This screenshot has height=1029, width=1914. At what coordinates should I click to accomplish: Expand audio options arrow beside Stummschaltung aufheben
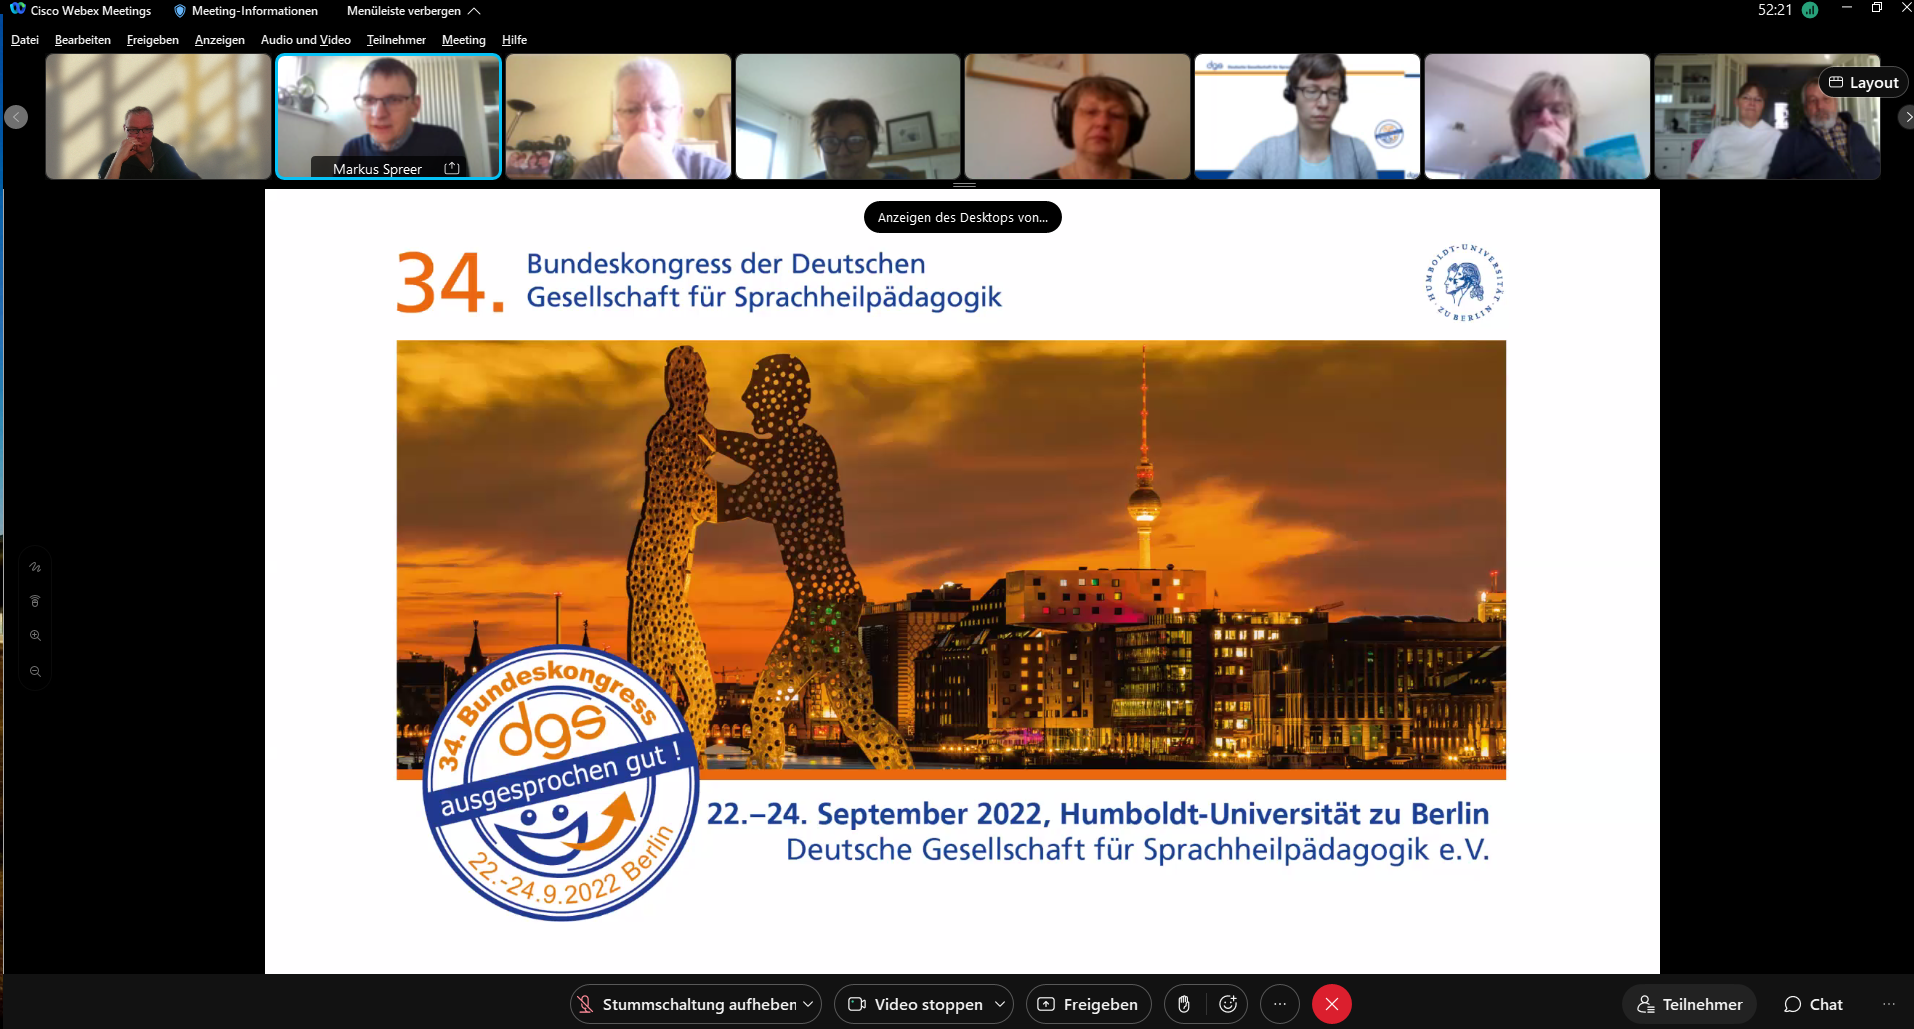click(808, 1004)
